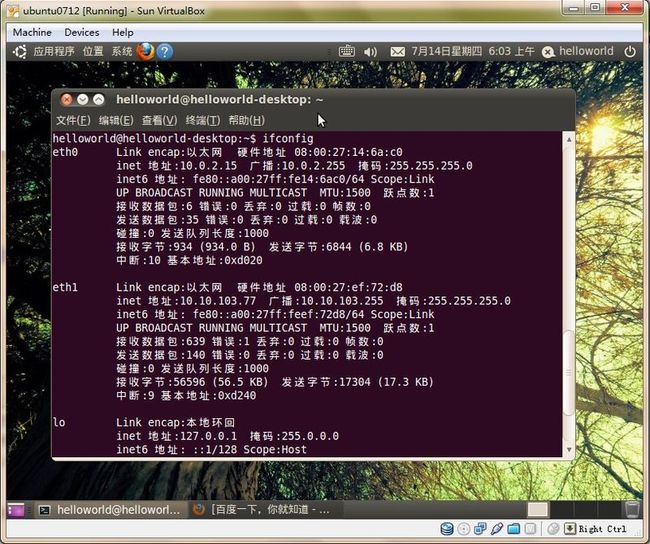The image size is (650, 544).
Task: Open the volume speaker icon
Action: [370, 52]
